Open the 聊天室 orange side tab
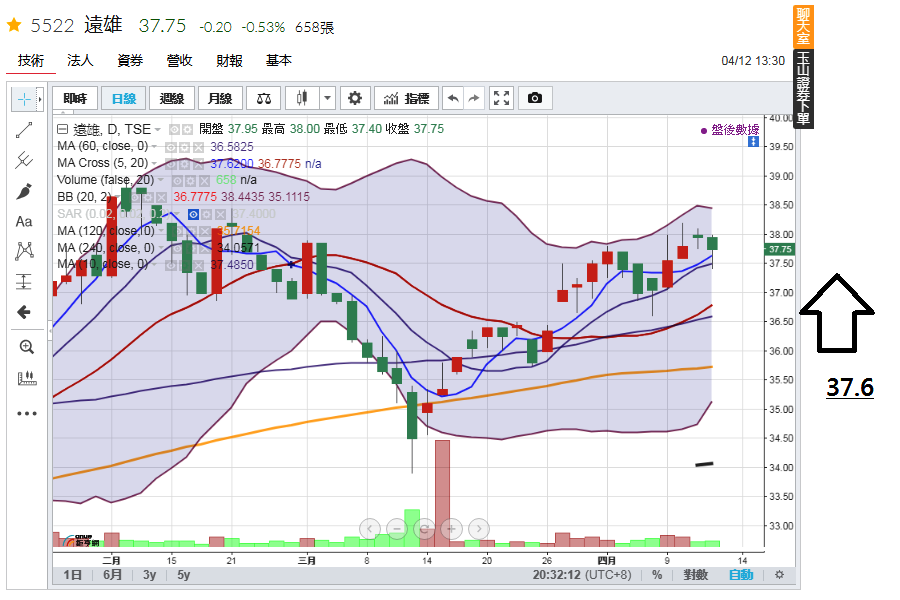The image size is (900, 600). (804, 26)
